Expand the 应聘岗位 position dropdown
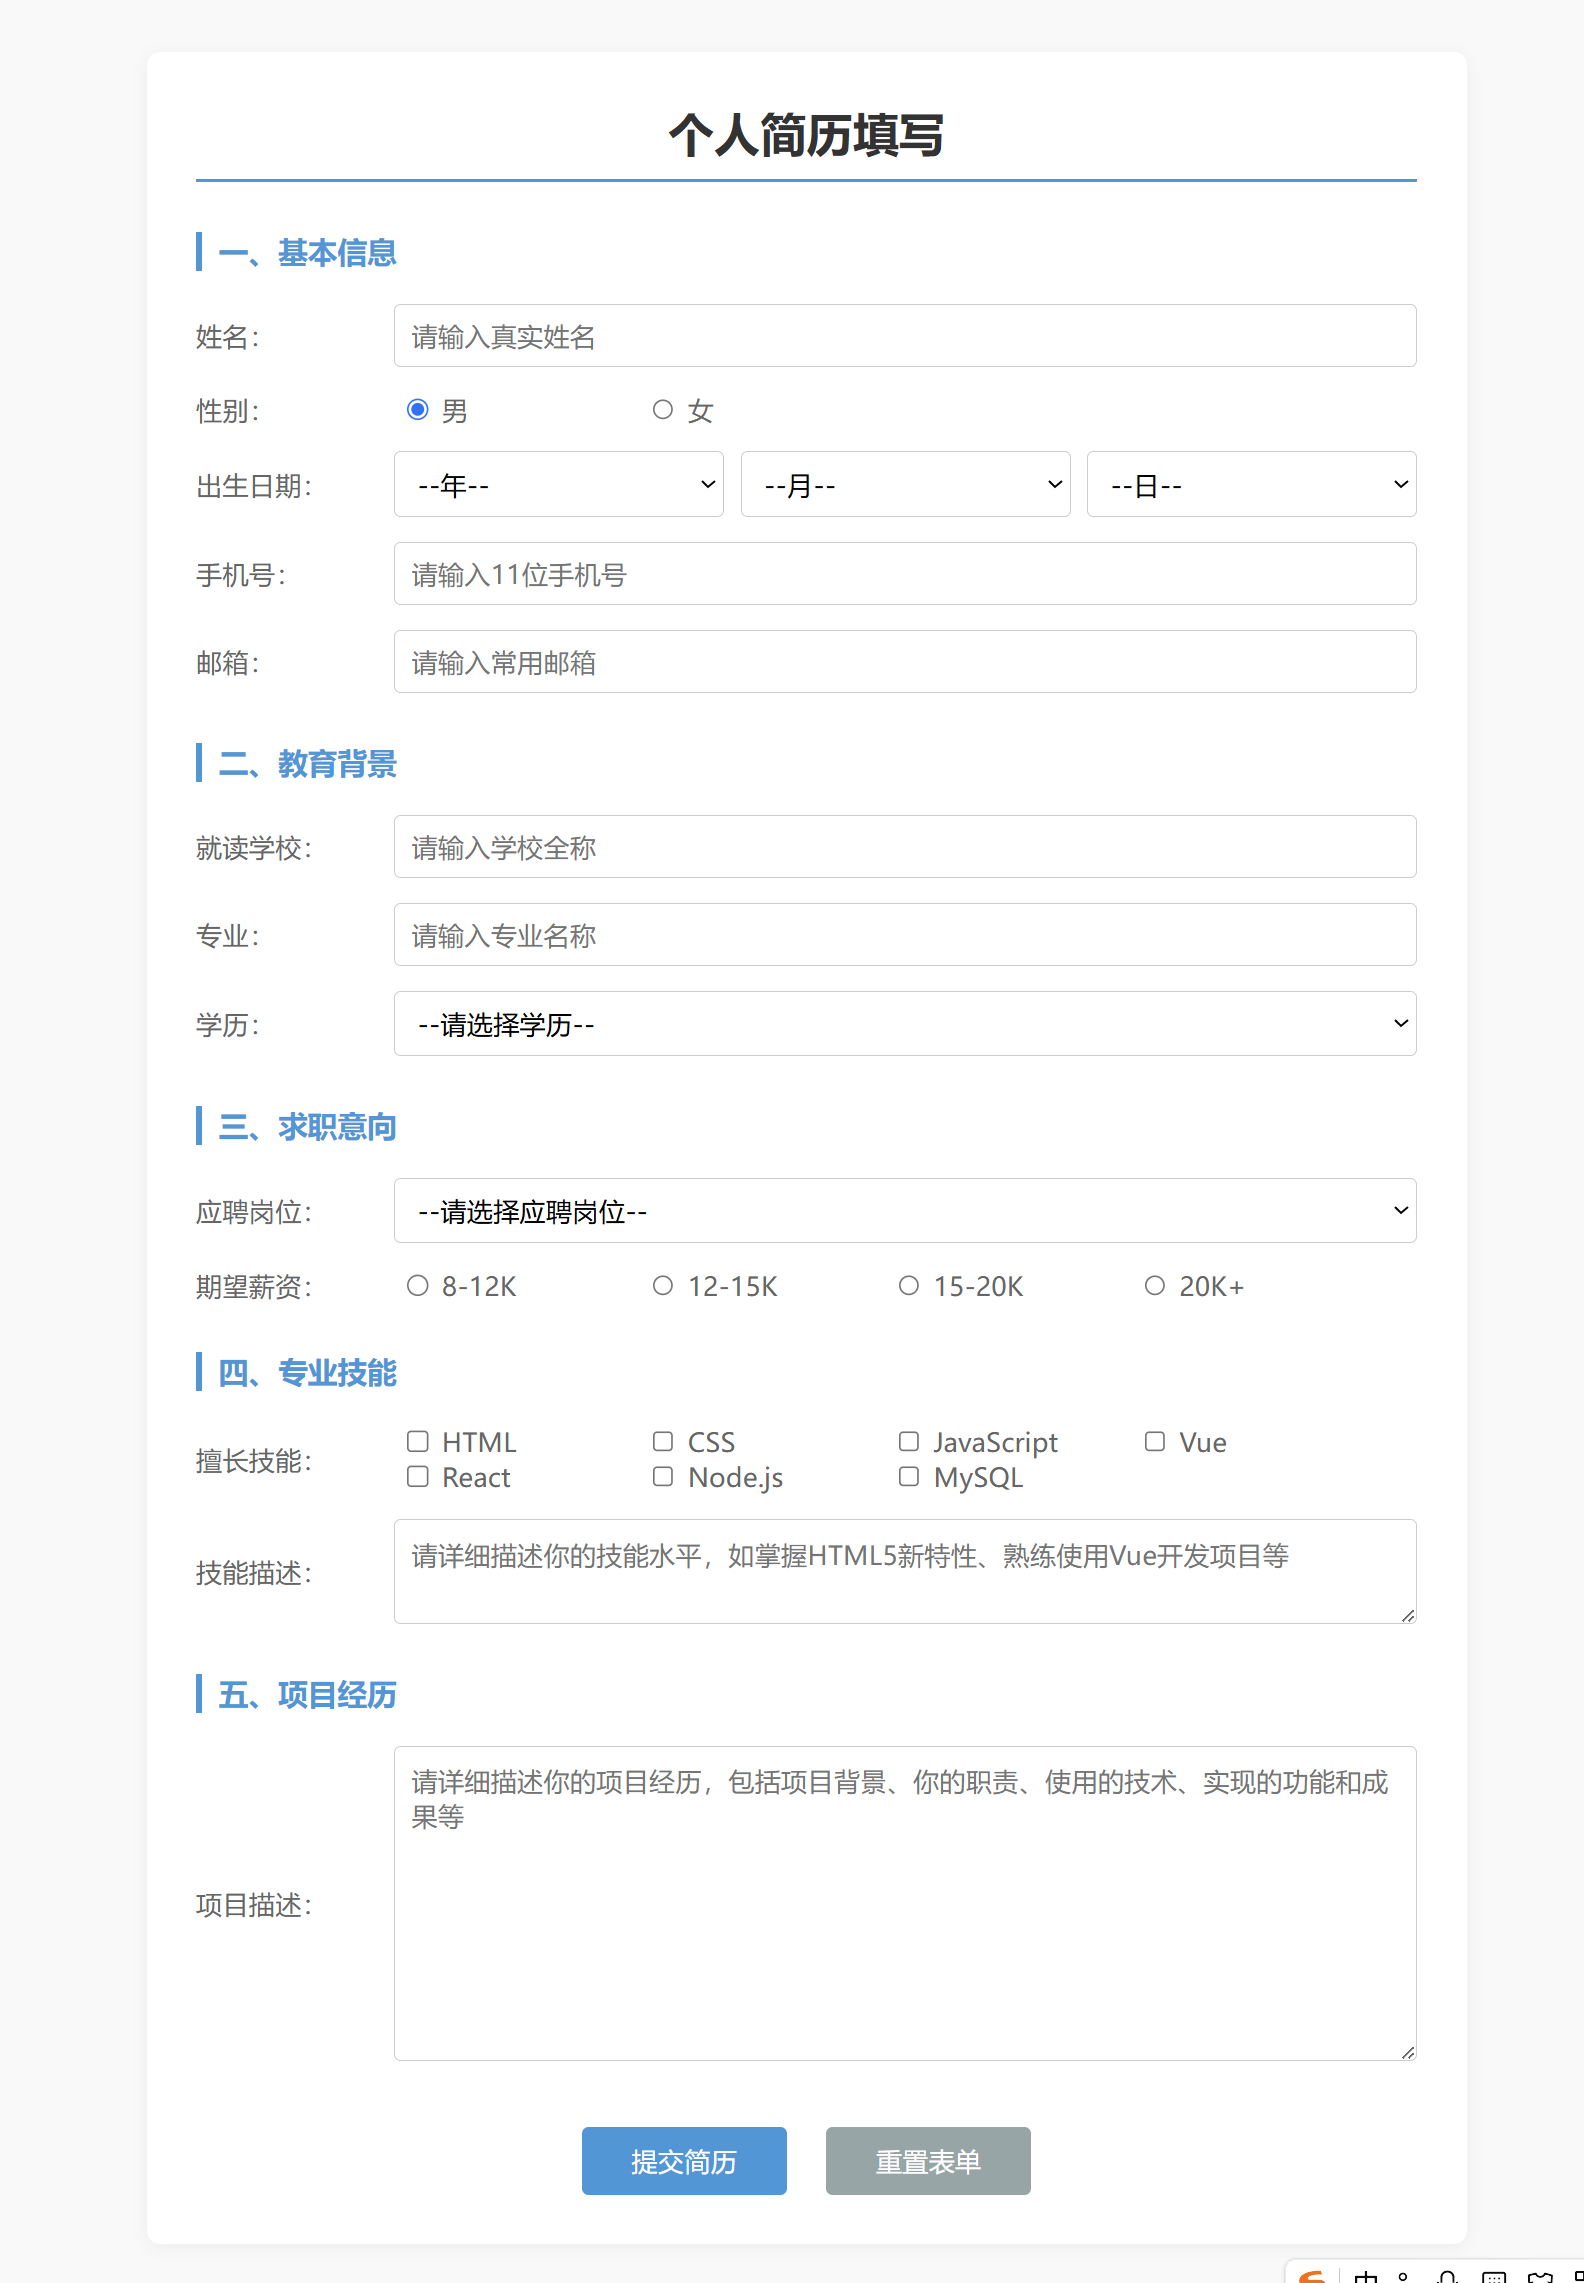The width and height of the screenshot is (1584, 2283). [x=905, y=1211]
